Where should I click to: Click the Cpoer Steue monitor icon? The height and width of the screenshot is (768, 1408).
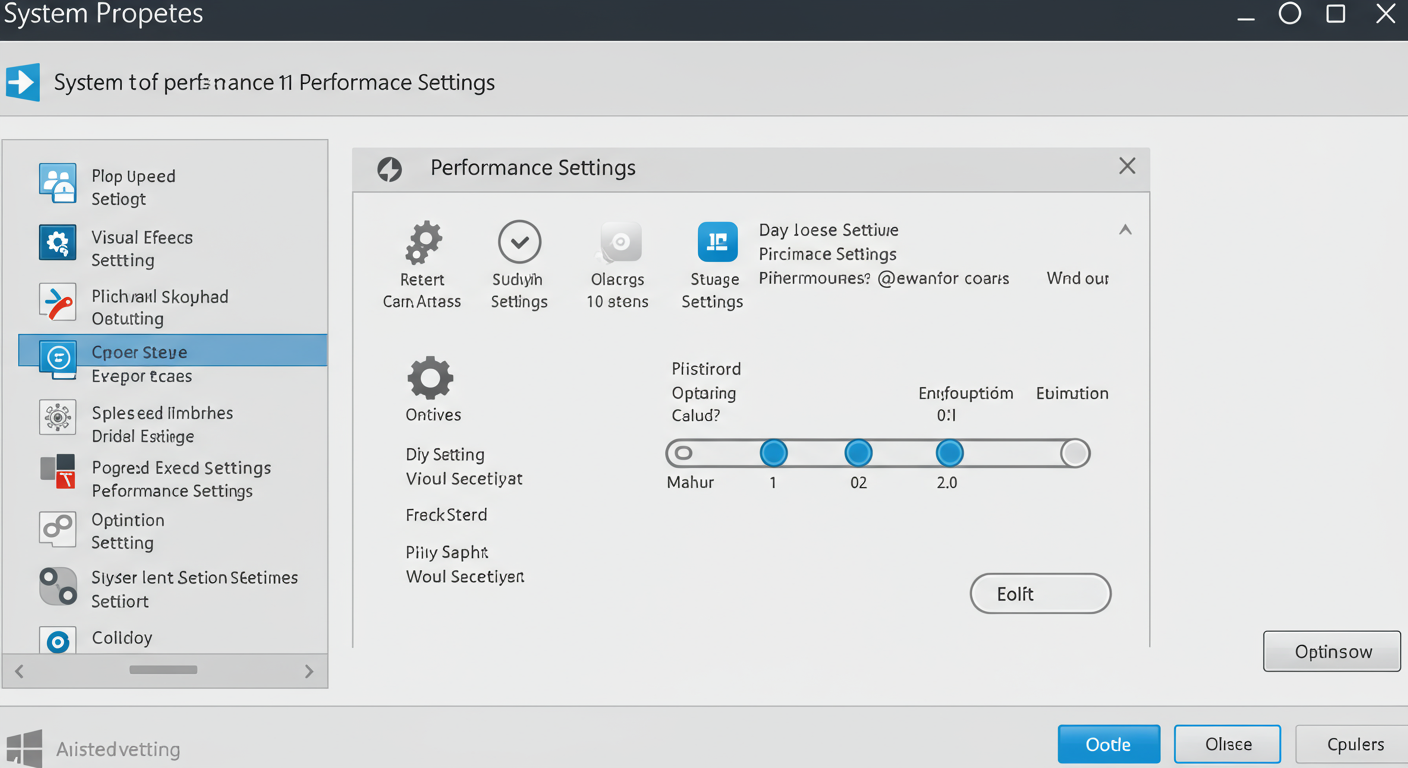click(x=58, y=359)
